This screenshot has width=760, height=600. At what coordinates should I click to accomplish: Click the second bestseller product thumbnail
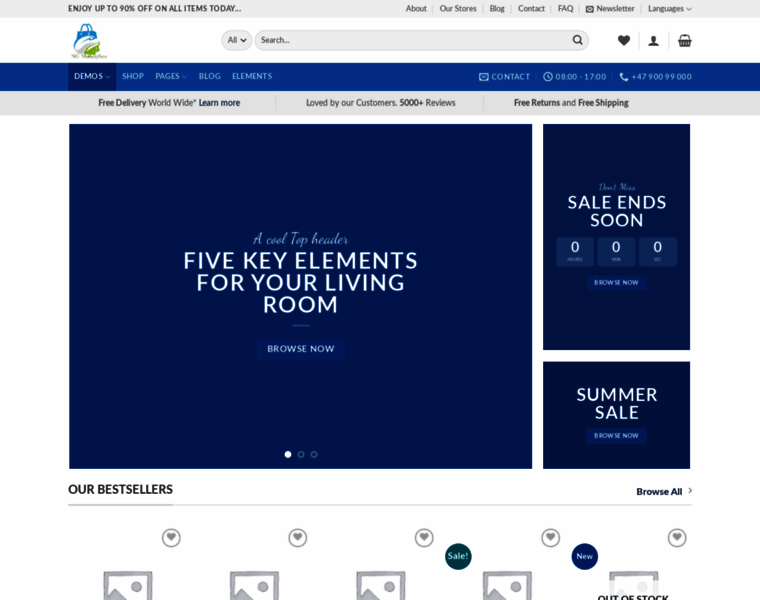254,585
